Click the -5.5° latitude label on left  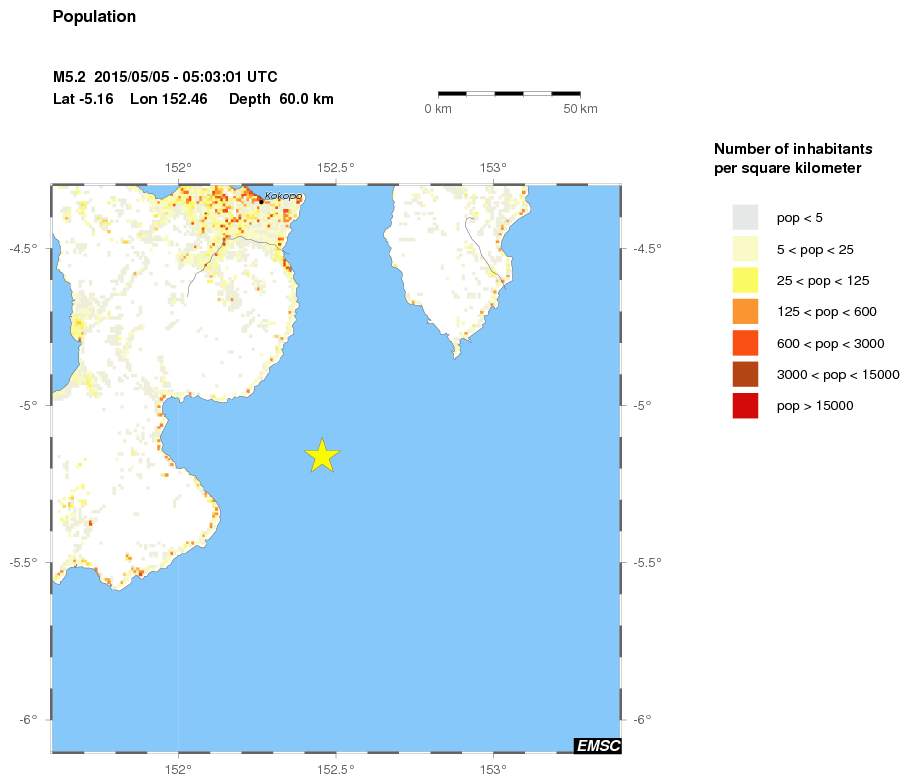click(x=24, y=562)
